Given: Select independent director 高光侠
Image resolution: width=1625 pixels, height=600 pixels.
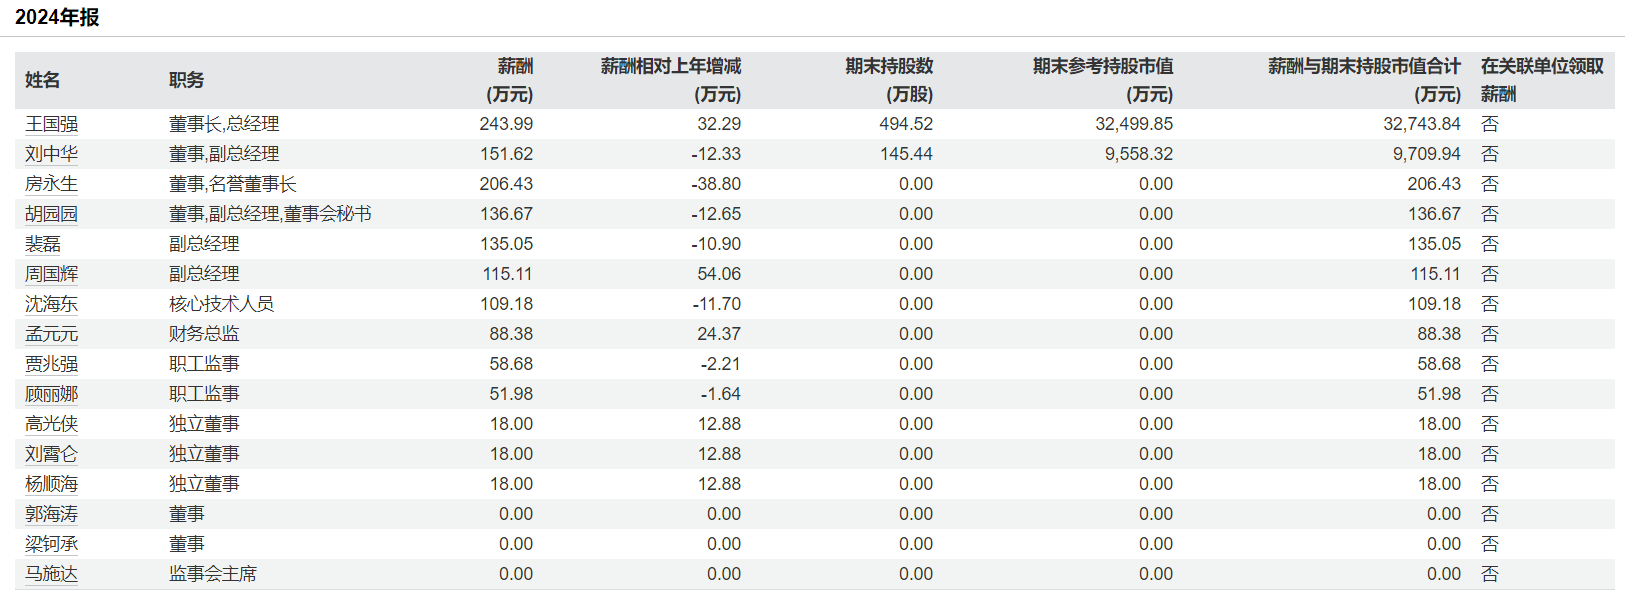Looking at the screenshot, I should click(51, 424).
